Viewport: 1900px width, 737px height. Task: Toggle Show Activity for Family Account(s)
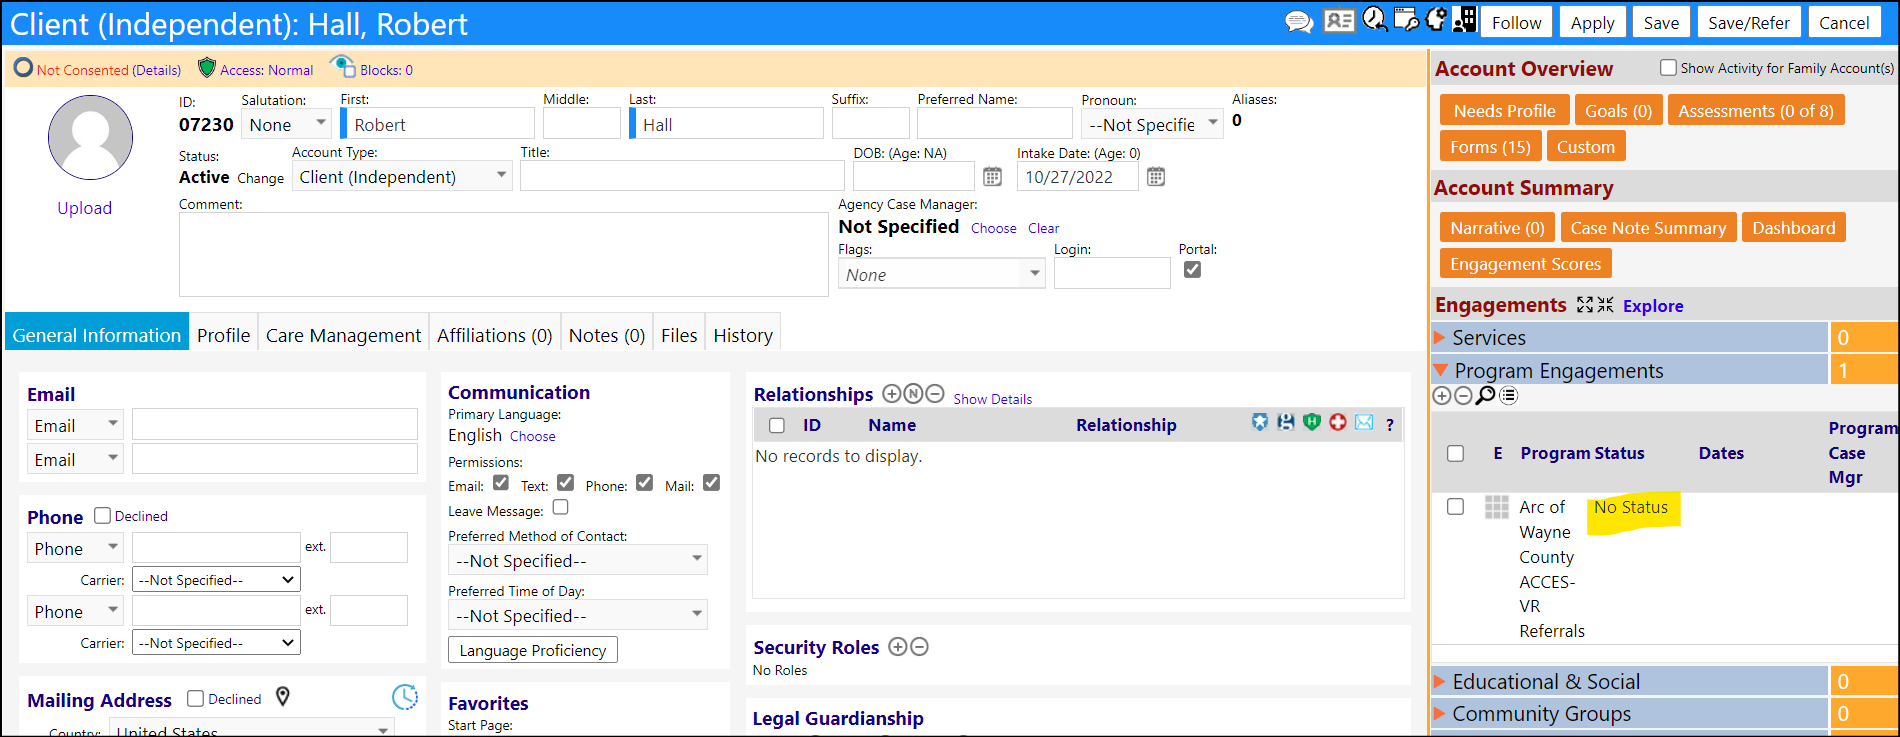point(1668,68)
